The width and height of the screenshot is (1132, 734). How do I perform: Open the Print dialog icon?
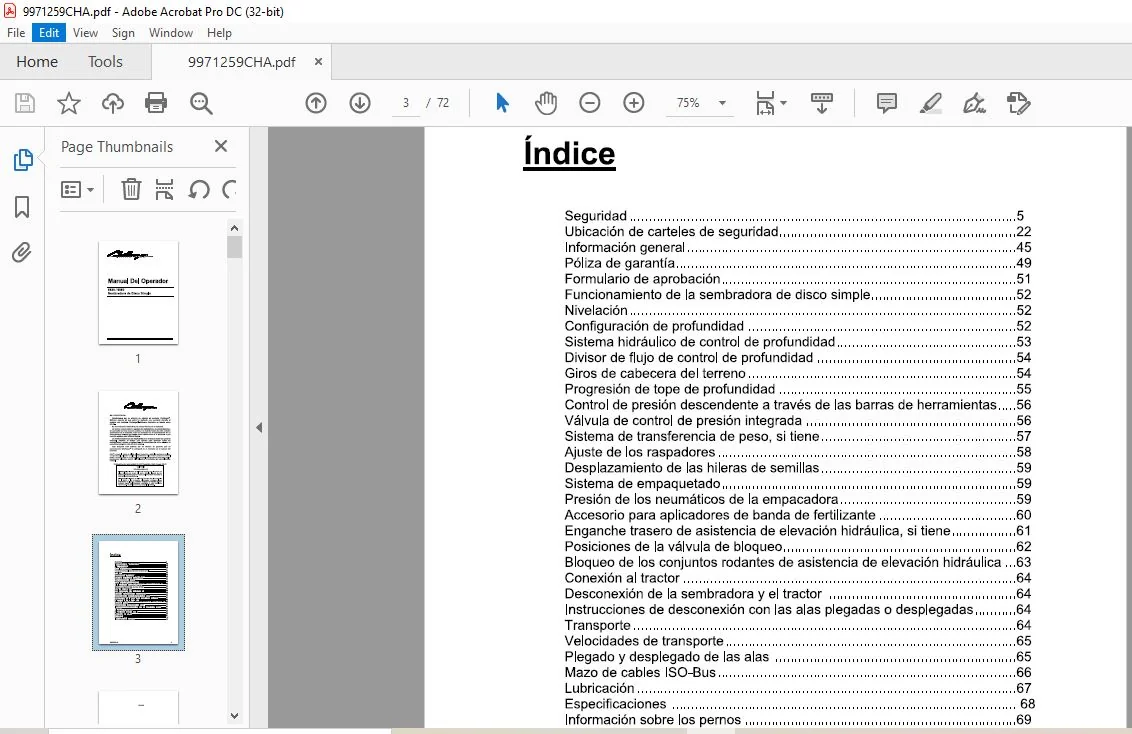pyautogui.click(x=156, y=103)
